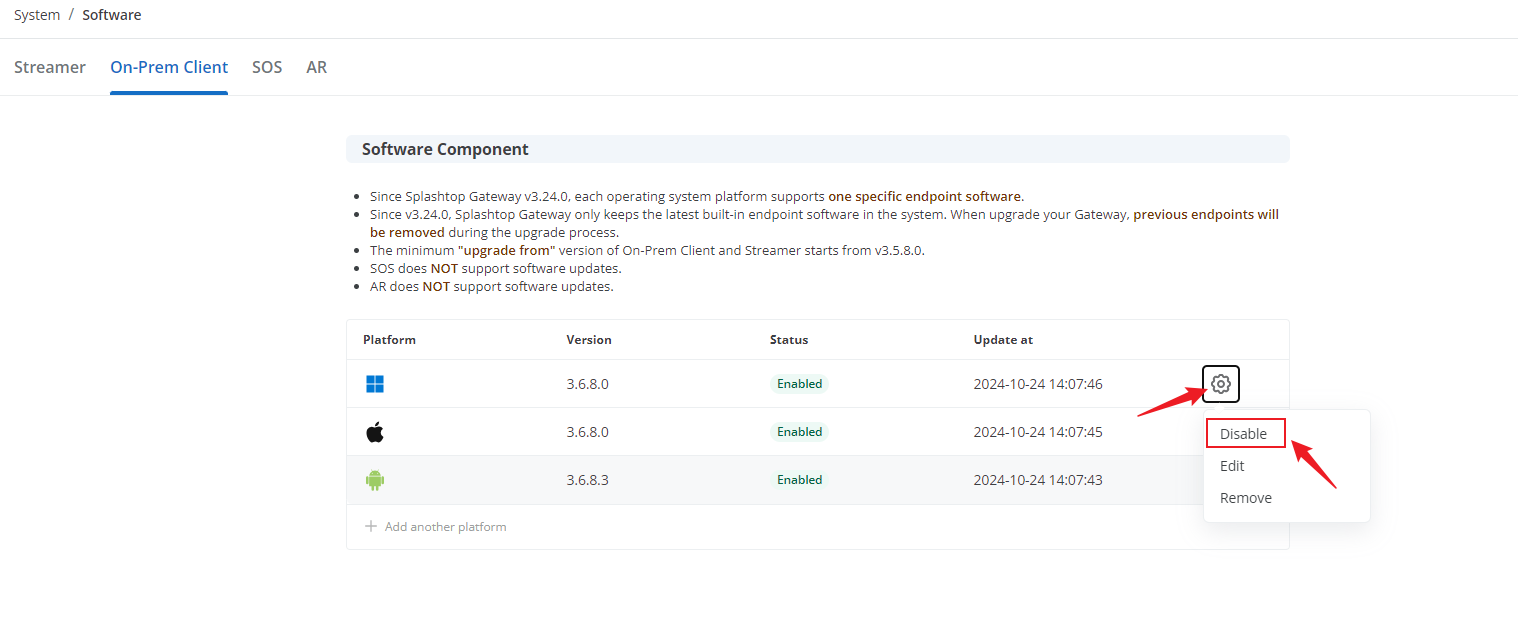Click the note about AR software updates
Screen dimensions: 1518x619
[491, 287]
